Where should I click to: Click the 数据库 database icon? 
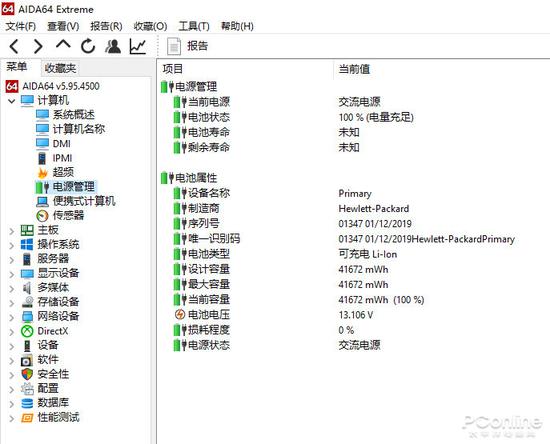pyautogui.click(x=27, y=403)
